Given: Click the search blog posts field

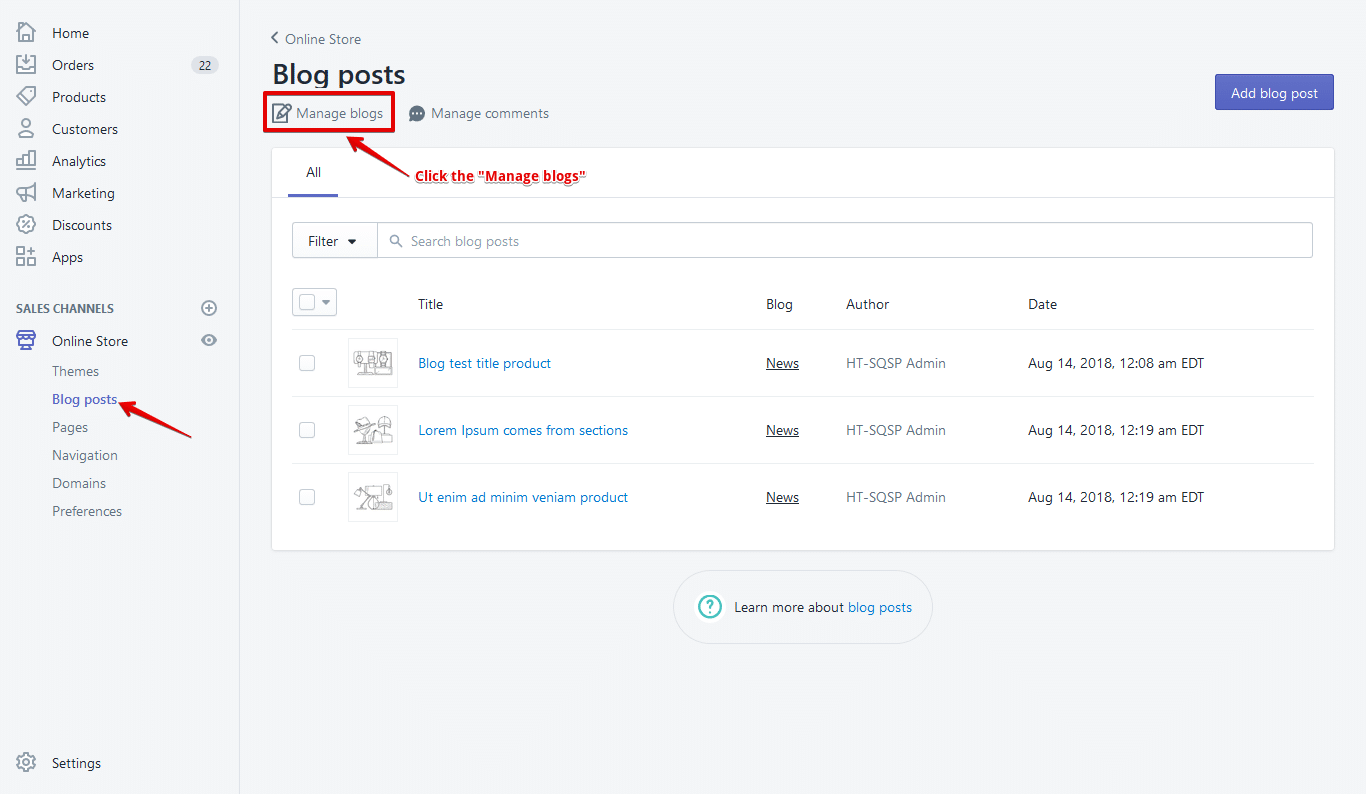Looking at the screenshot, I should point(700,240).
